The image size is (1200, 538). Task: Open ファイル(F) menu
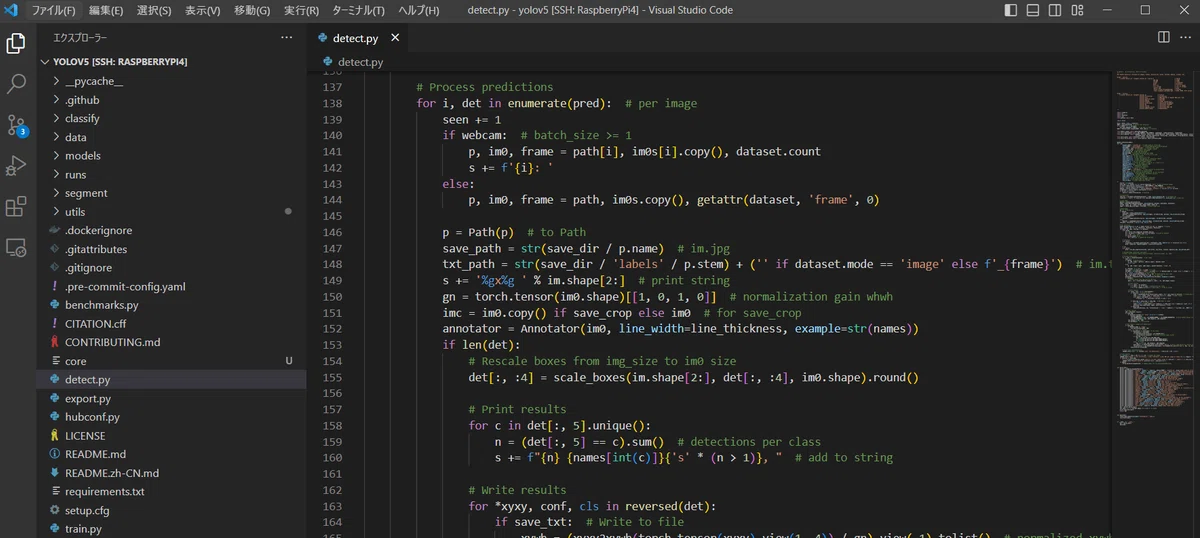pos(53,10)
